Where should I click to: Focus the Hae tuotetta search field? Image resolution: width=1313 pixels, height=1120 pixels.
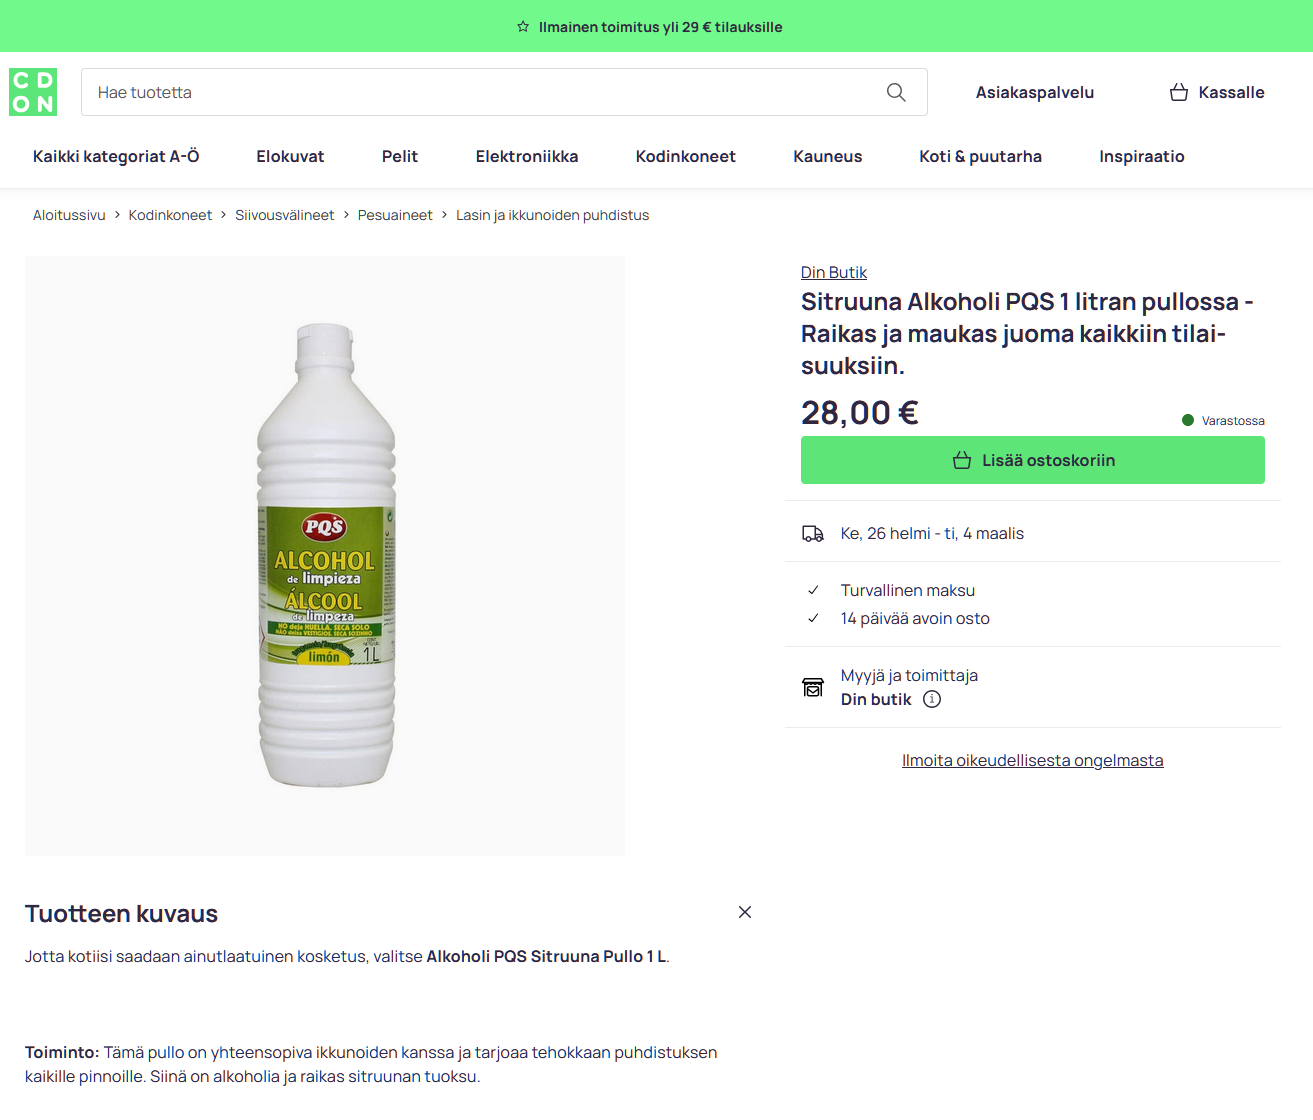(x=480, y=92)
